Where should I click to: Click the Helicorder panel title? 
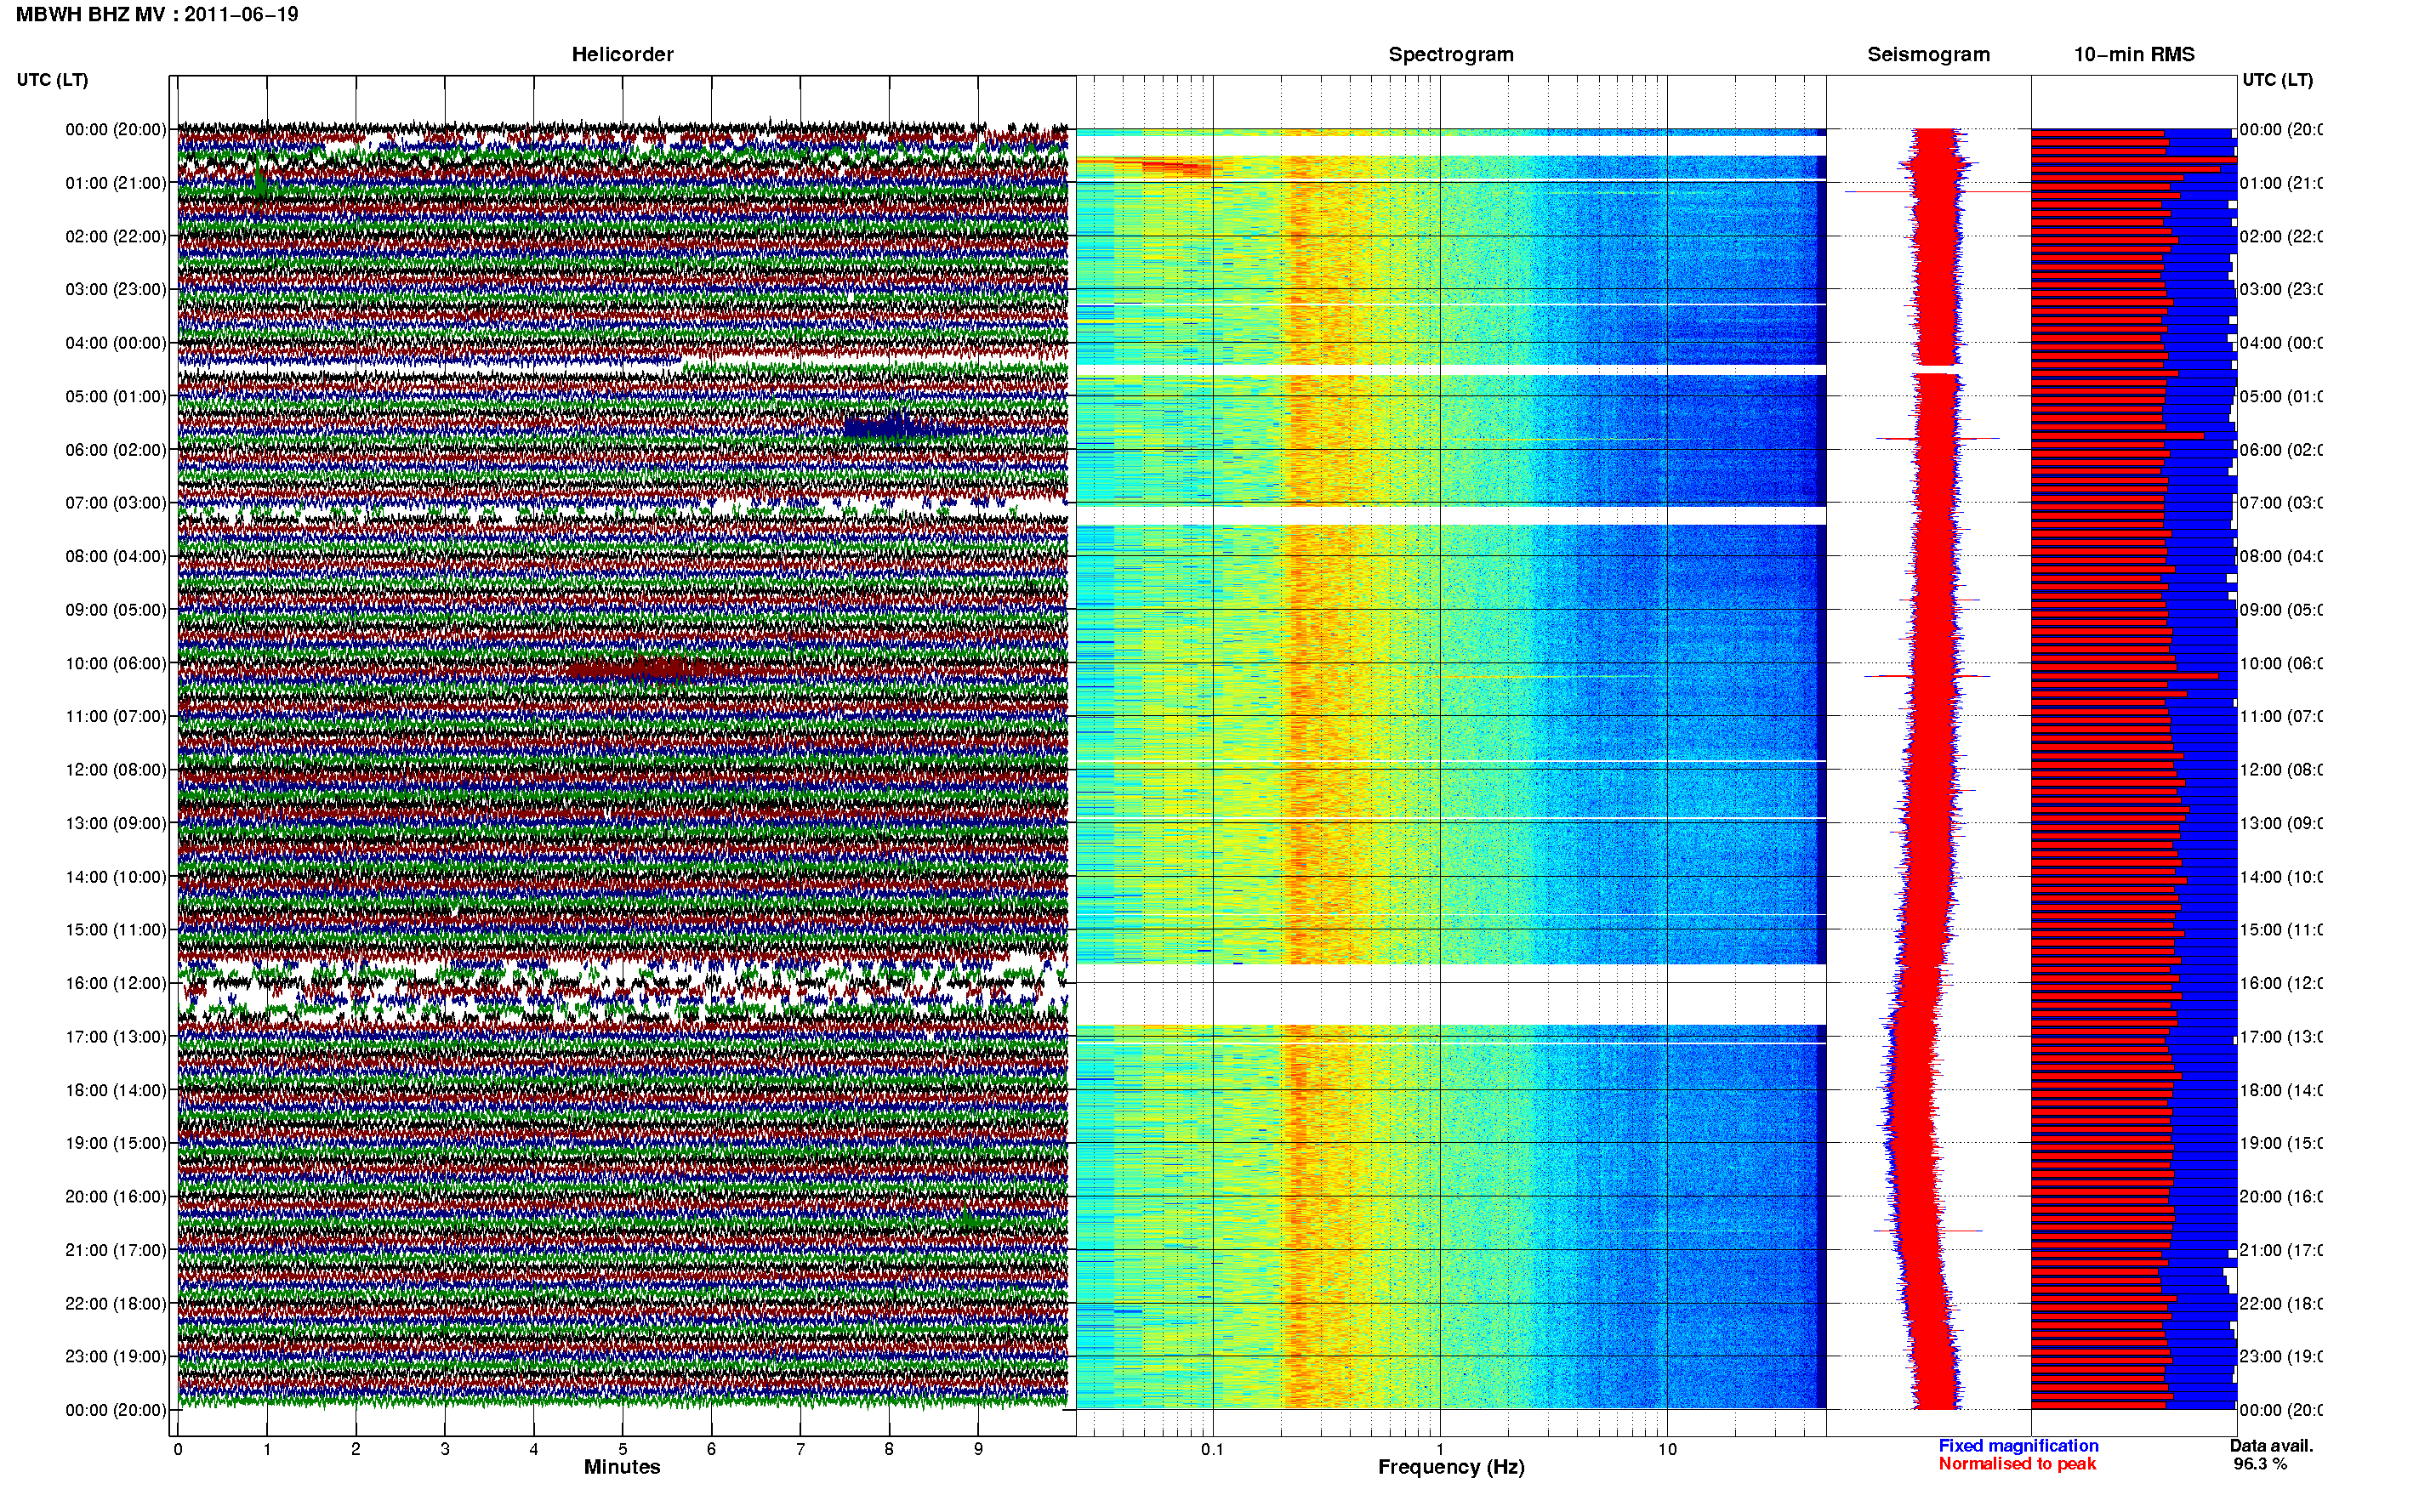coord(622,54)
